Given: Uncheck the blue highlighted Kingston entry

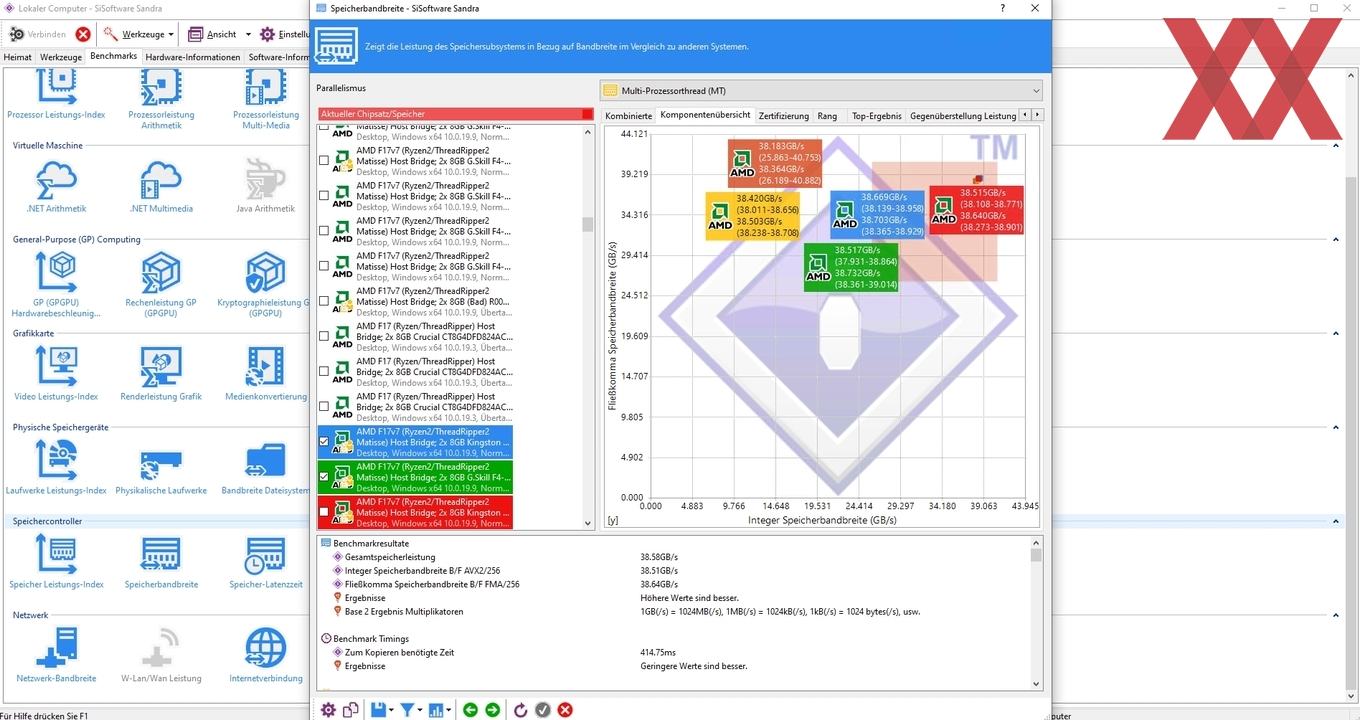Looking at the screenshot, I should pyautogui.click(x=323, y=442).
